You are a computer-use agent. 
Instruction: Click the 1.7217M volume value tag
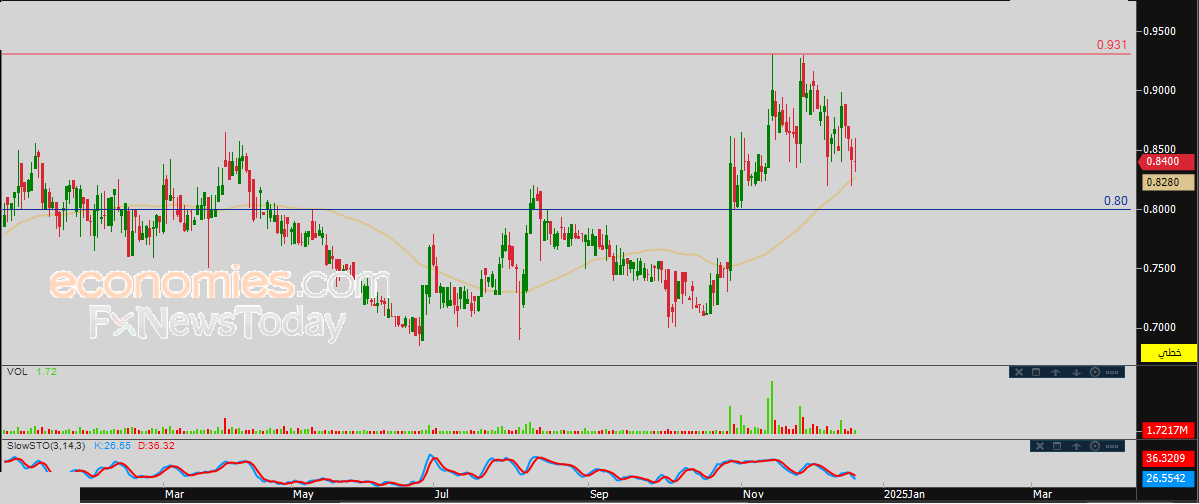point(1168,430)
